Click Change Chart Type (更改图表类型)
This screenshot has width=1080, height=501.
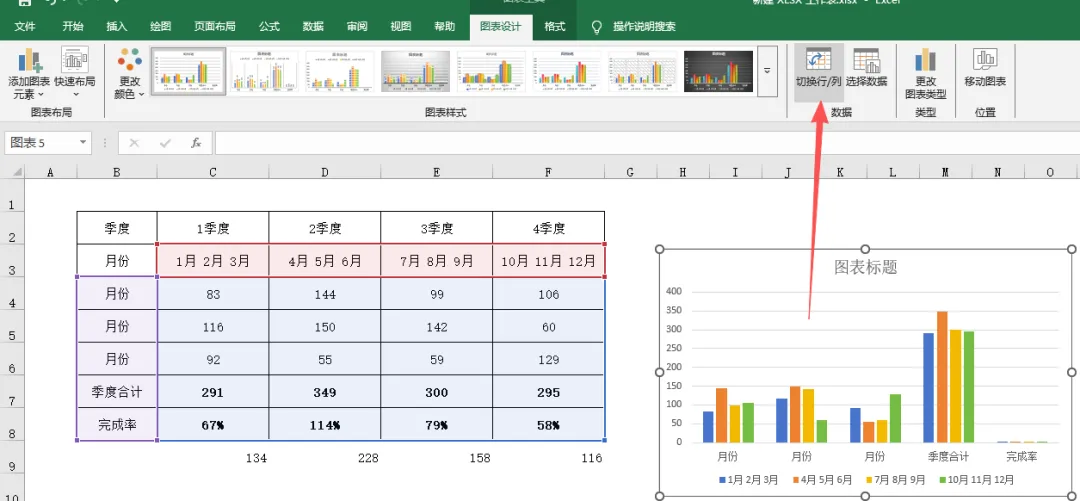[x=926, y=74]
